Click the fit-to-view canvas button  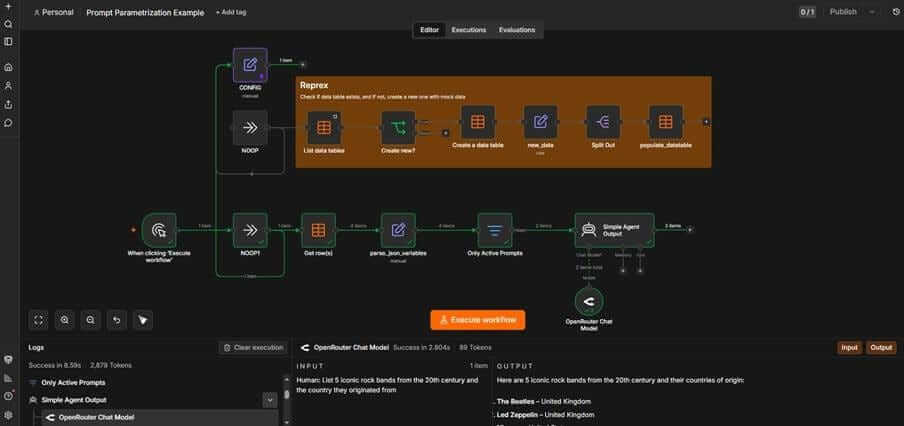tap(39, 320)
